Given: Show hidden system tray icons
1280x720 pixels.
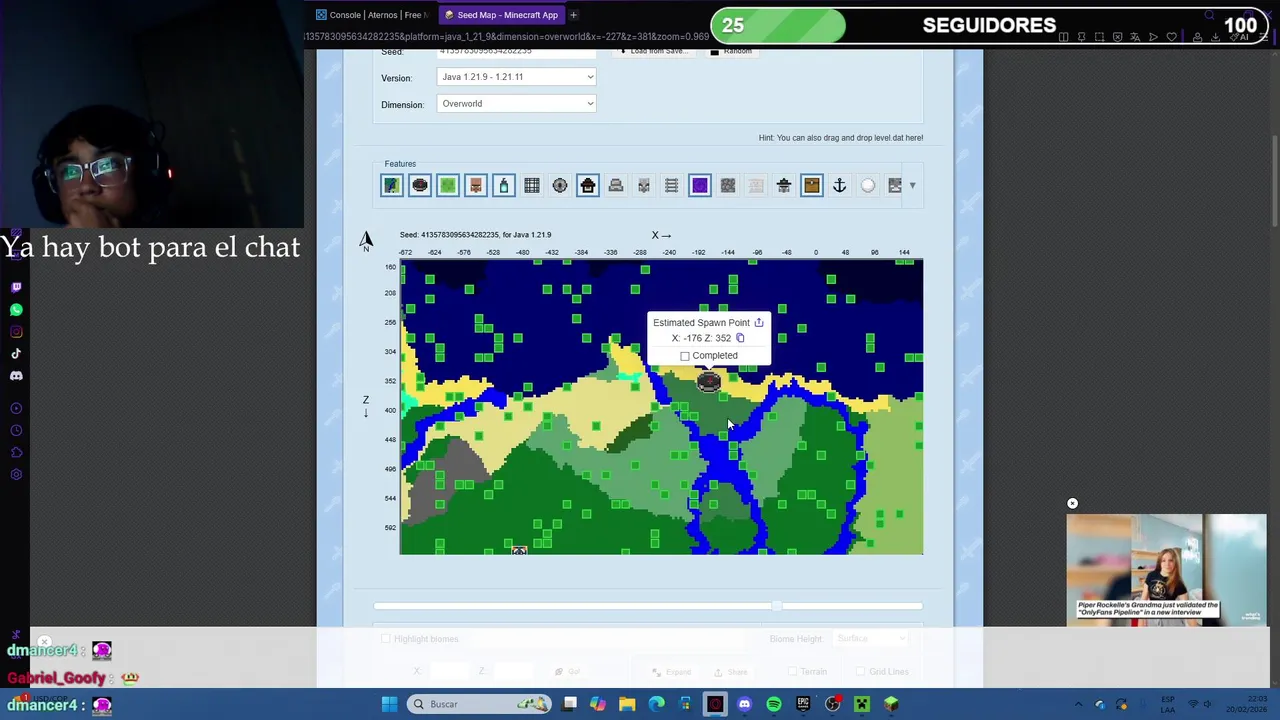Looking at the screenshot, I should pos(1078,704).
